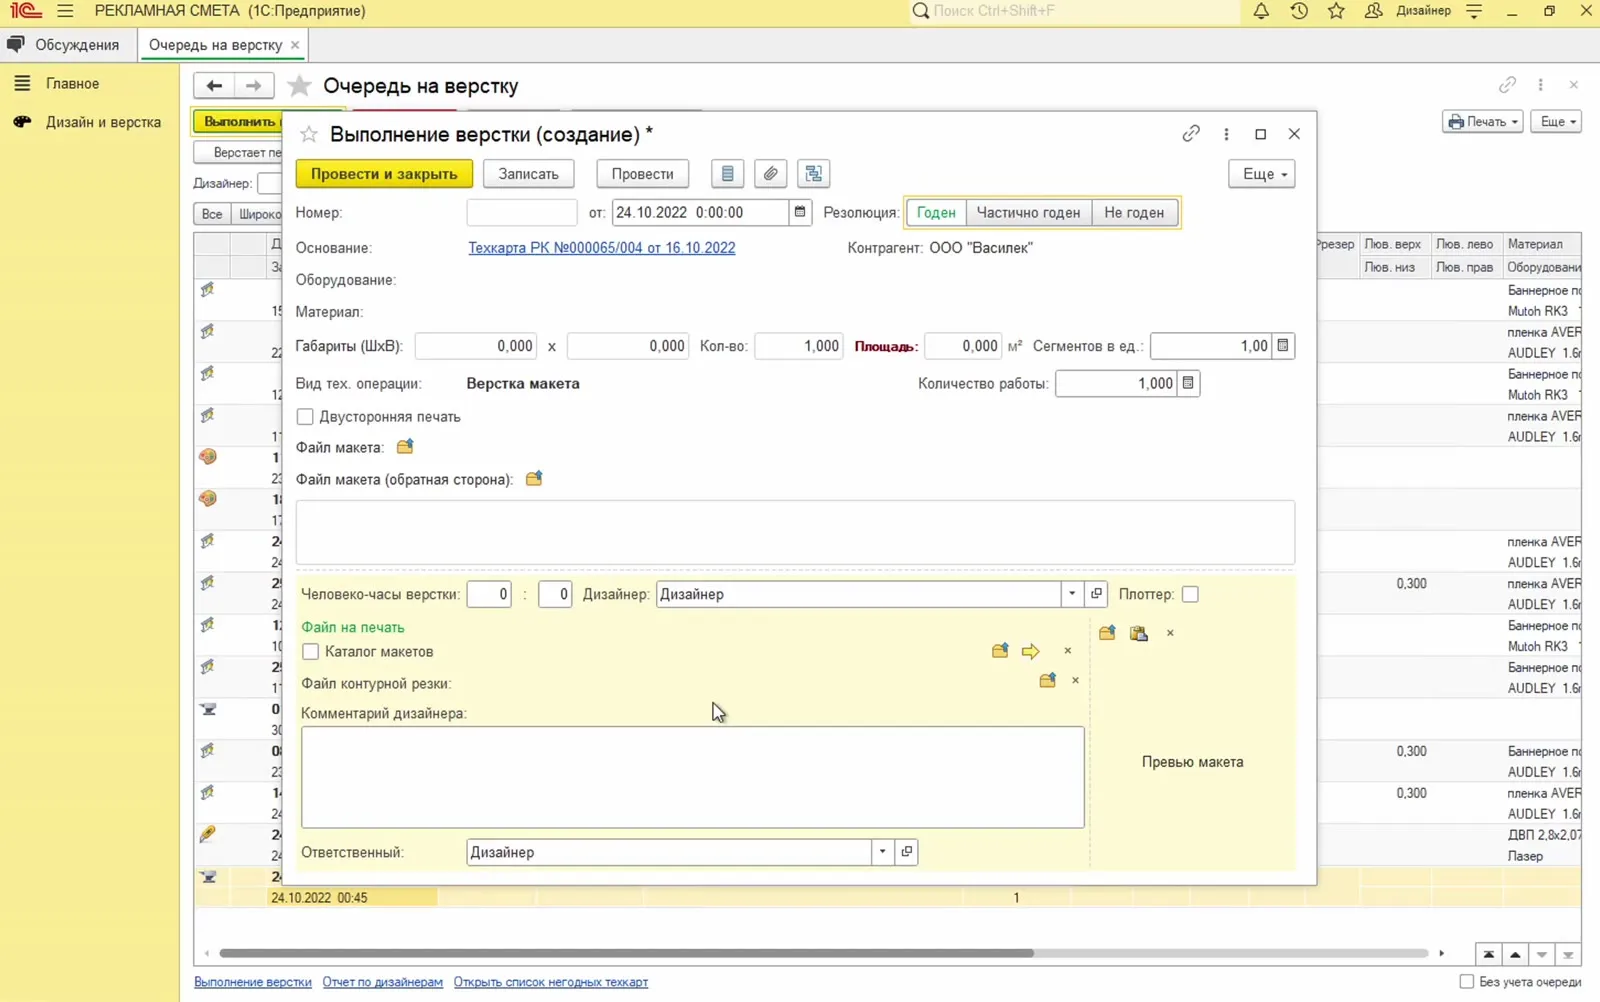Click the horizontal scrollbar of the queue table

coord(626,953)
